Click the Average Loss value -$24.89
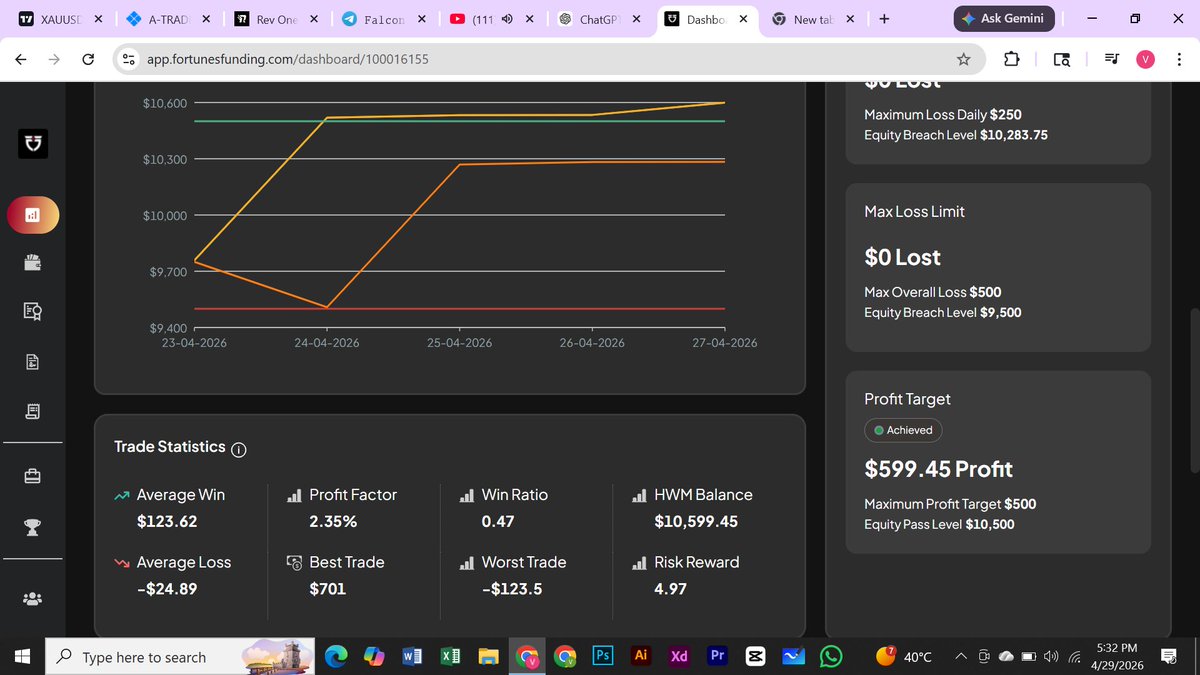Image resolution: width=1200 pixels, height=675 pixels. coord(167,589)
